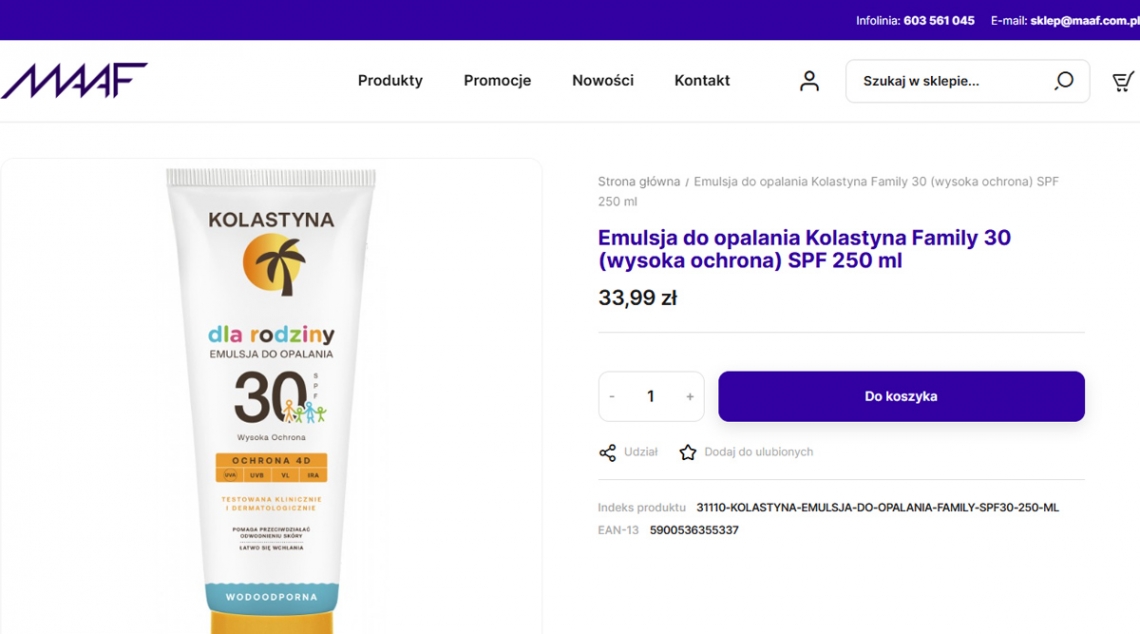
Task: Open the Nowości section
Action: point(602,81)
